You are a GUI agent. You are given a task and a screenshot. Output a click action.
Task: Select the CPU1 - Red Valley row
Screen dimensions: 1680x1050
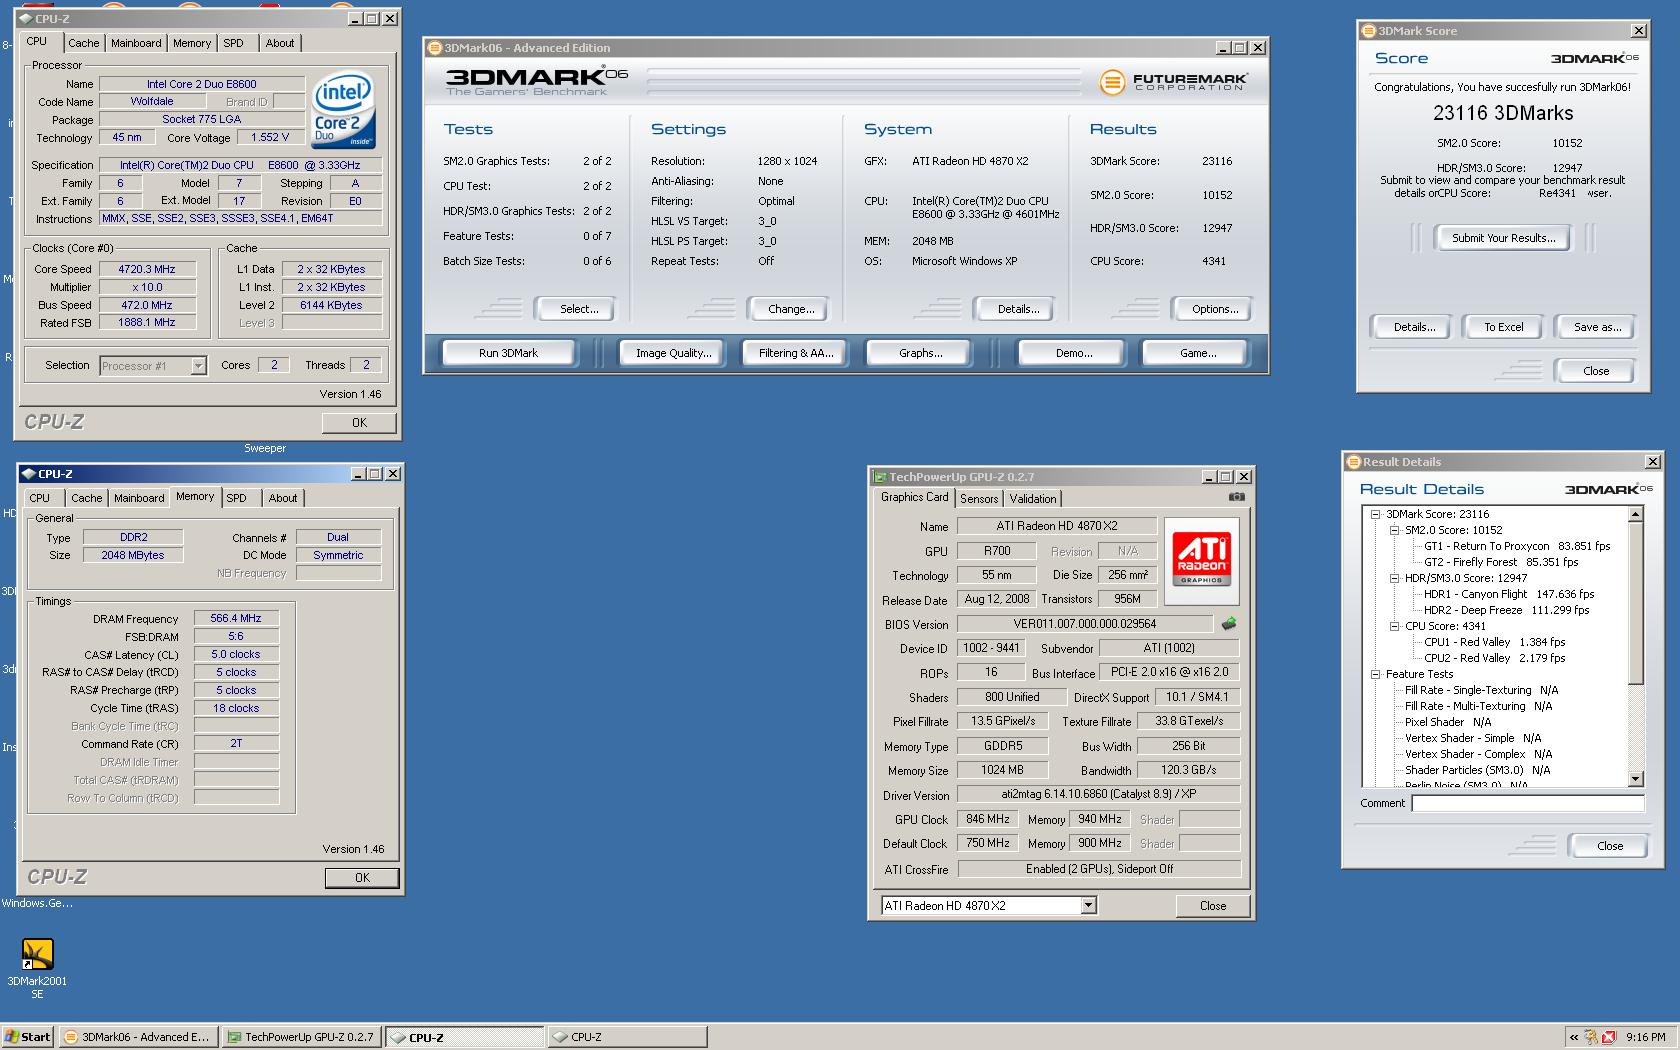(x=1494, y=642)
